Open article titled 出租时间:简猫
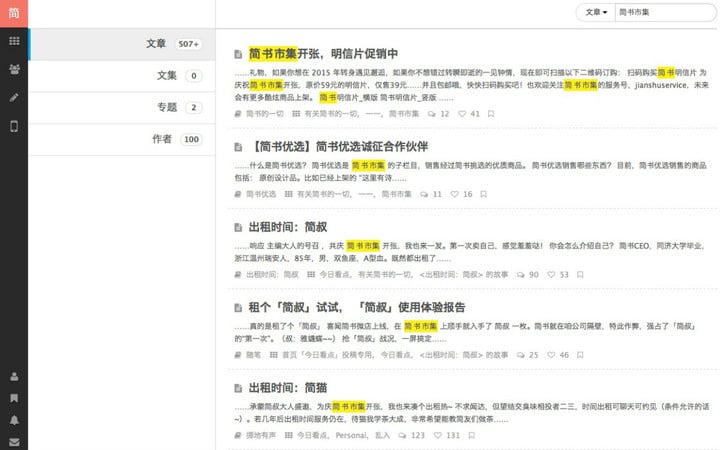 coord(288,388)
